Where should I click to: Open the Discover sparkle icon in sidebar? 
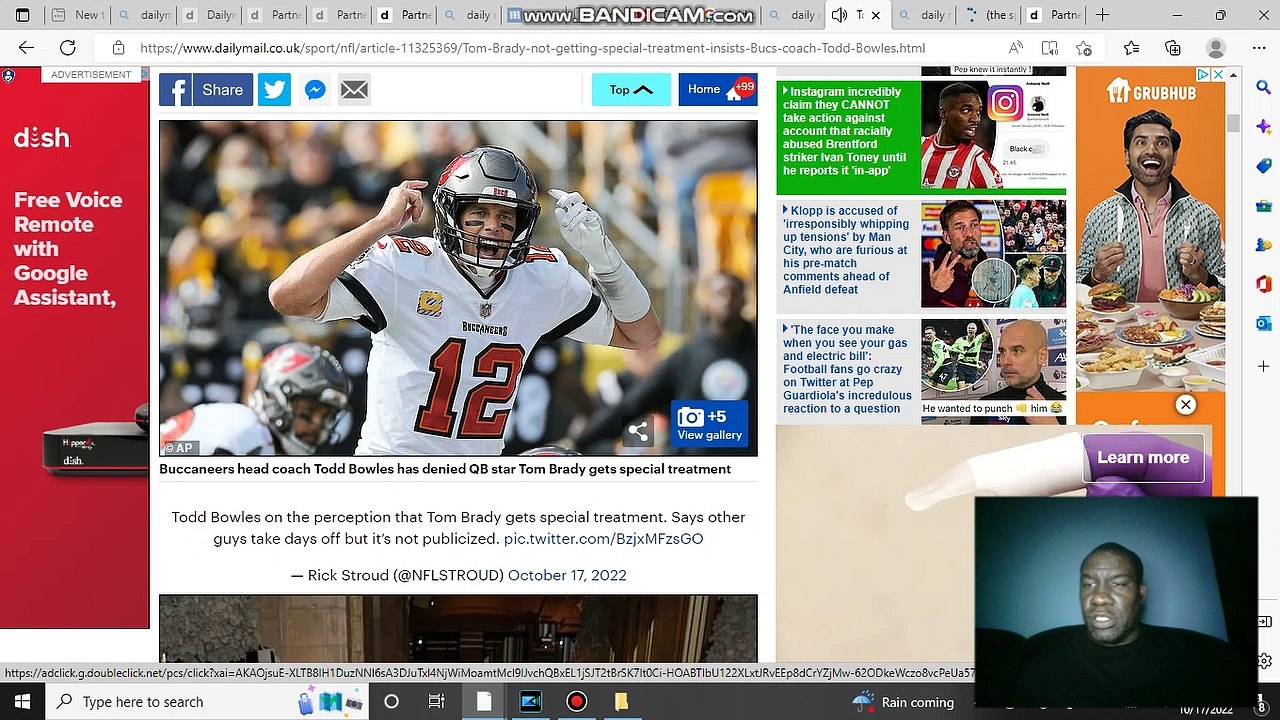pyautogui.click(x=1263, y=127)
